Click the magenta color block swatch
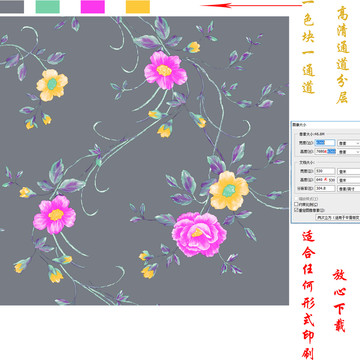This screenshot has height=360, width=360. [x=93, y=7]
